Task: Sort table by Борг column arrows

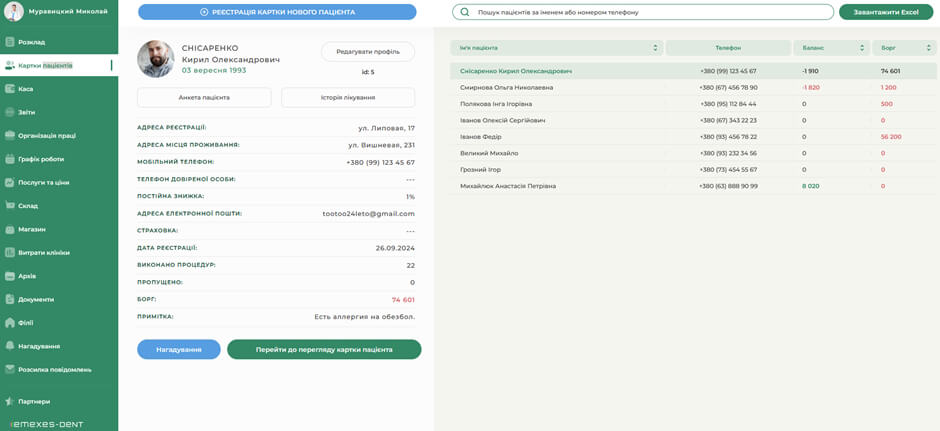Action: click(x=928, y=48)
